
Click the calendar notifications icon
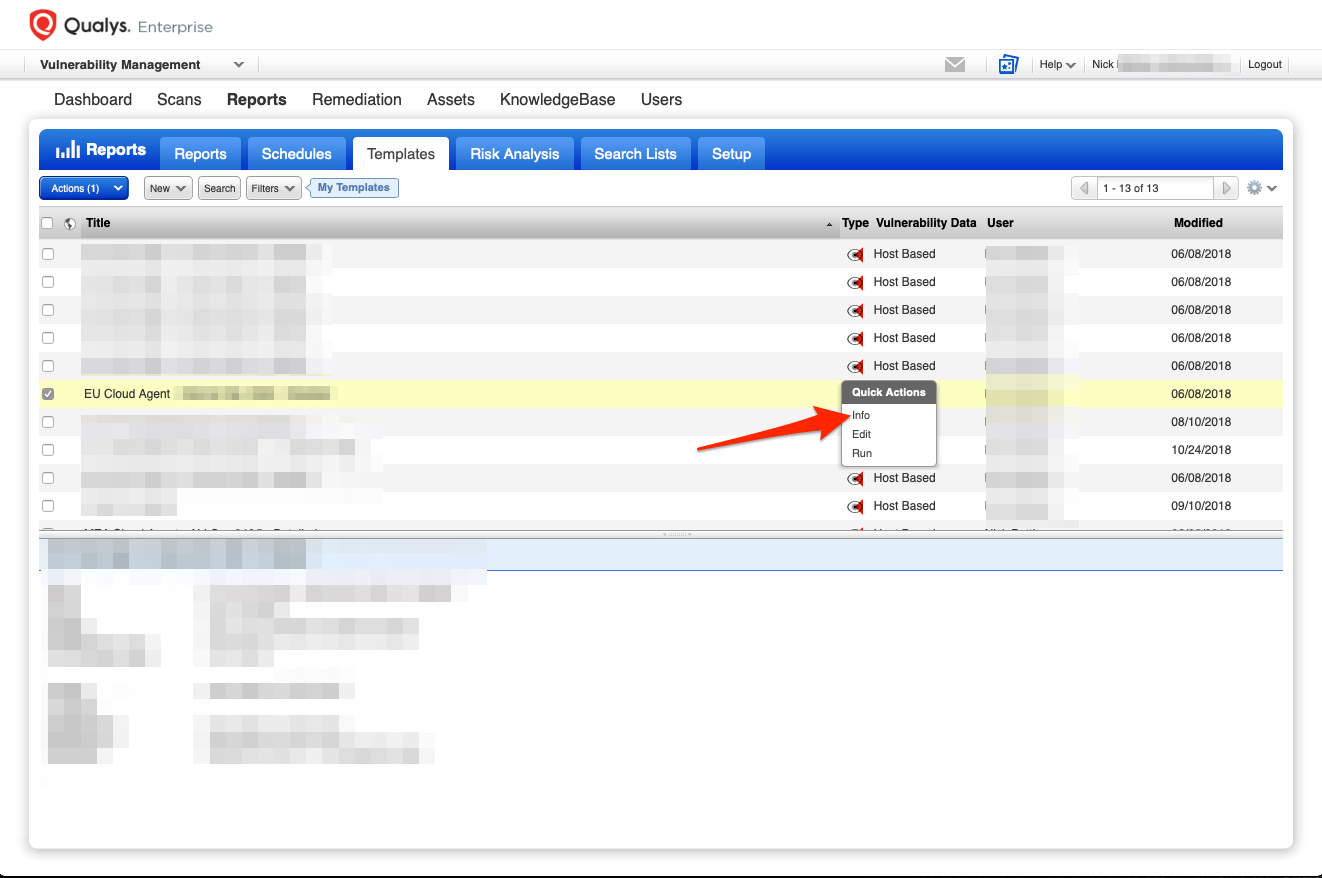click(x=1008, y=65)
